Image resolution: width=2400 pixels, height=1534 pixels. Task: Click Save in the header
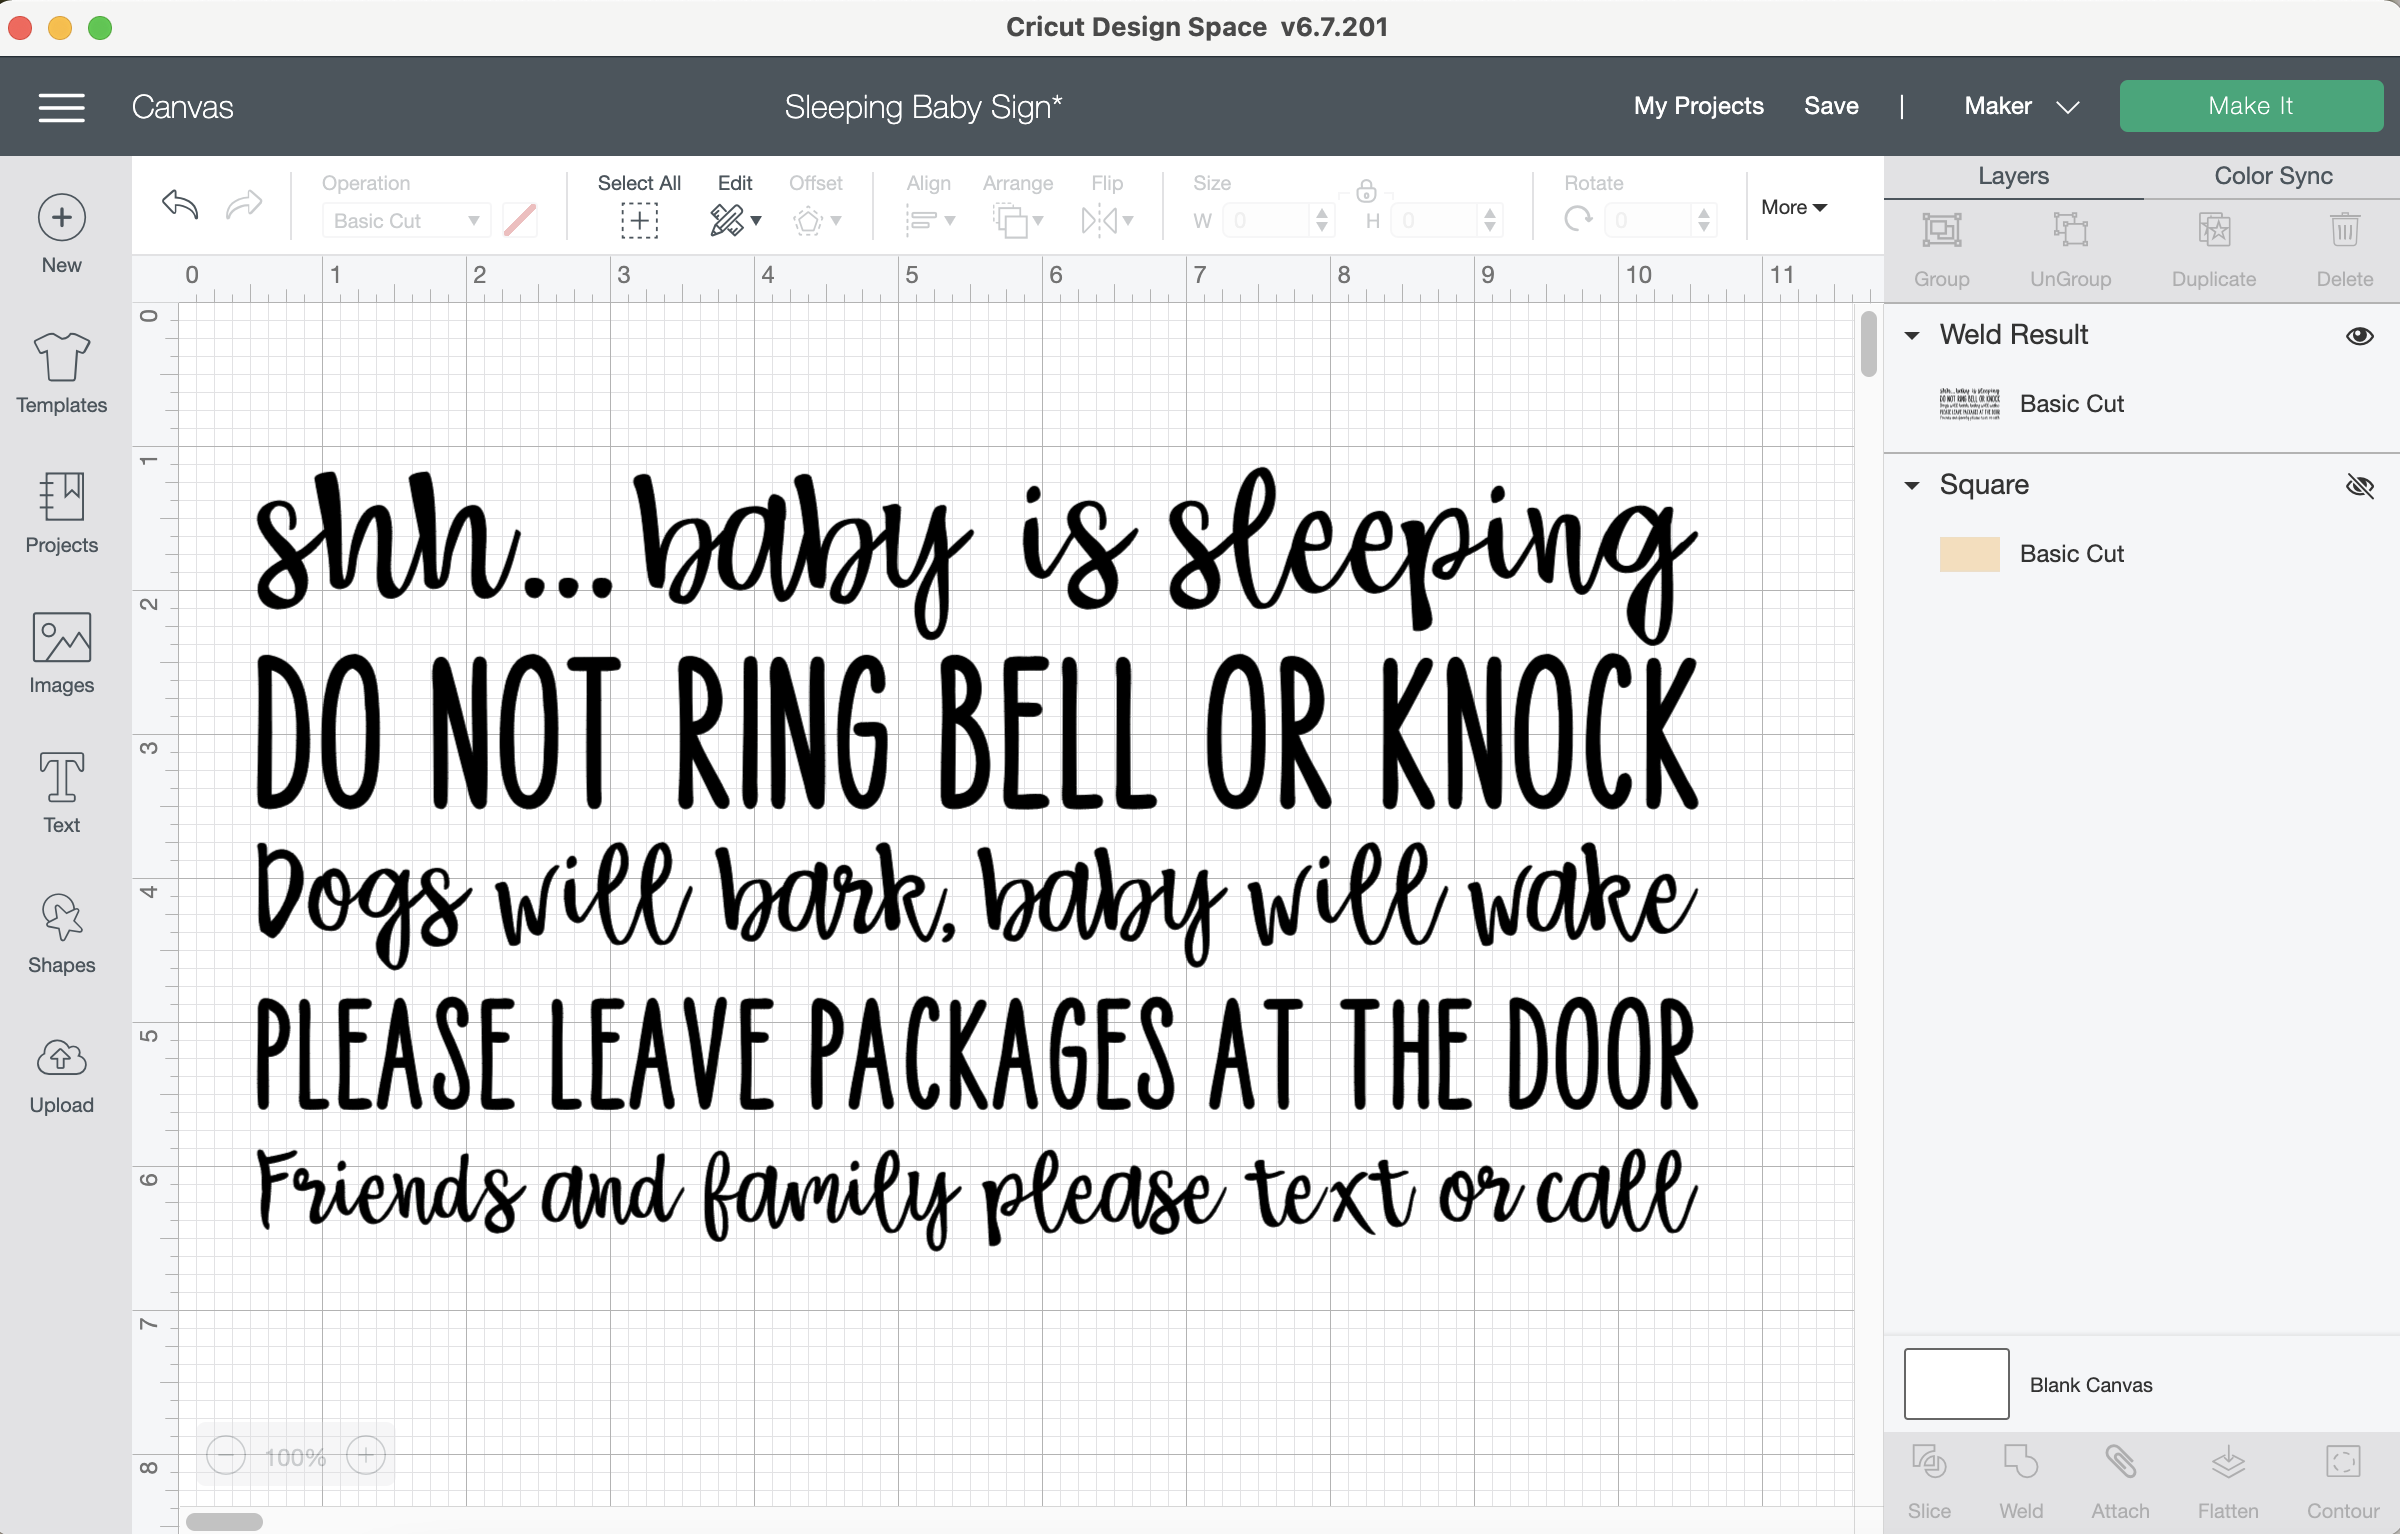1831,106
